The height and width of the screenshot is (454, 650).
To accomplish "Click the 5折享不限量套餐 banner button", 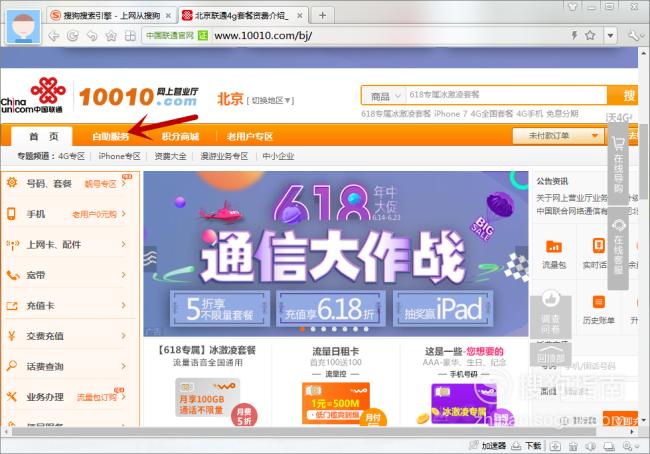I will (x=220, y=308).
